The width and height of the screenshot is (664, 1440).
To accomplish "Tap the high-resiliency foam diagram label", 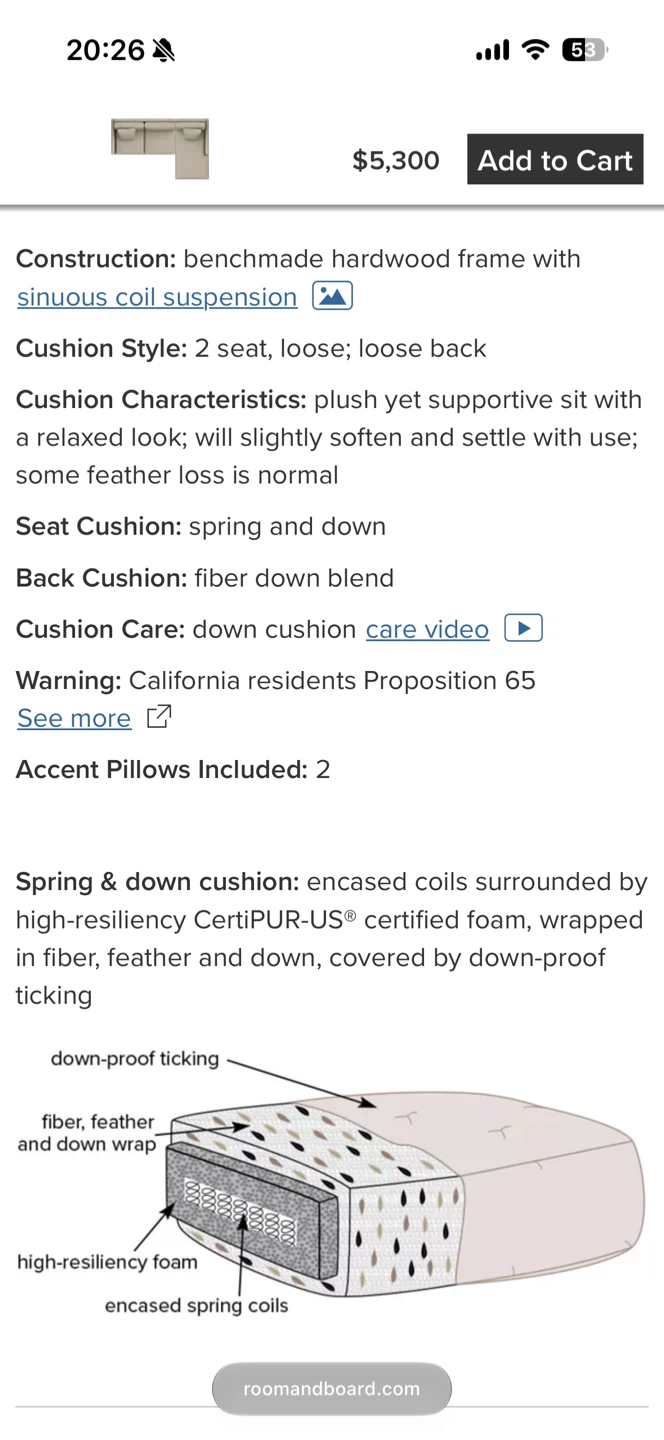I will 107,1262.
